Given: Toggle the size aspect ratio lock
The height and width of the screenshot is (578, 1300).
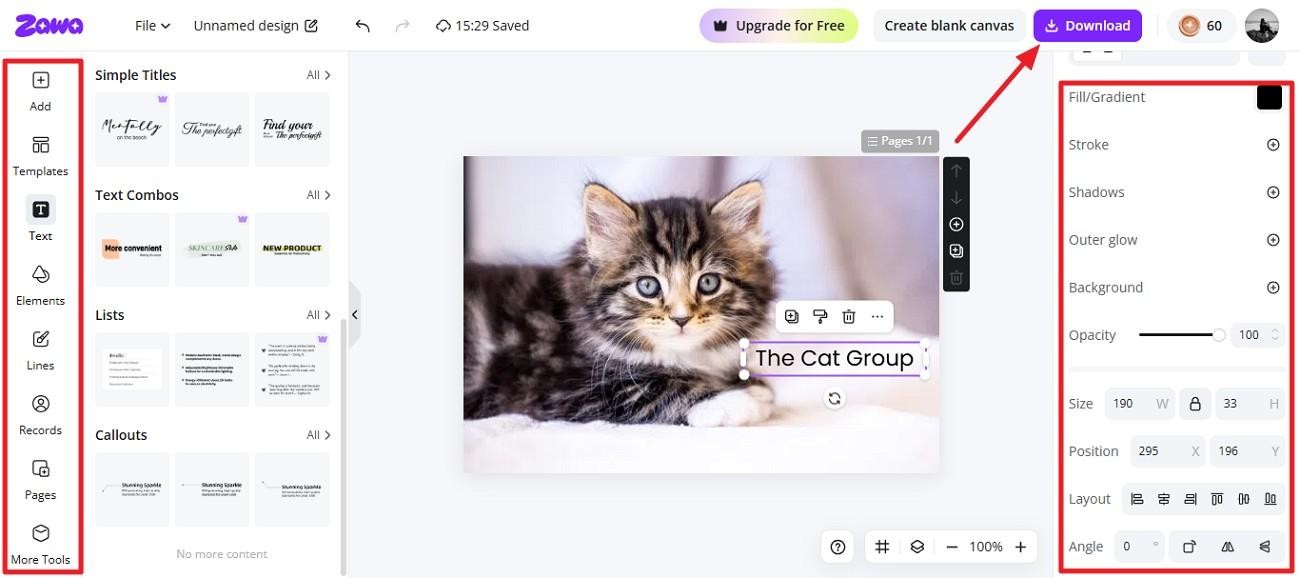Looking at the screenshot, I should [1194, 404].
